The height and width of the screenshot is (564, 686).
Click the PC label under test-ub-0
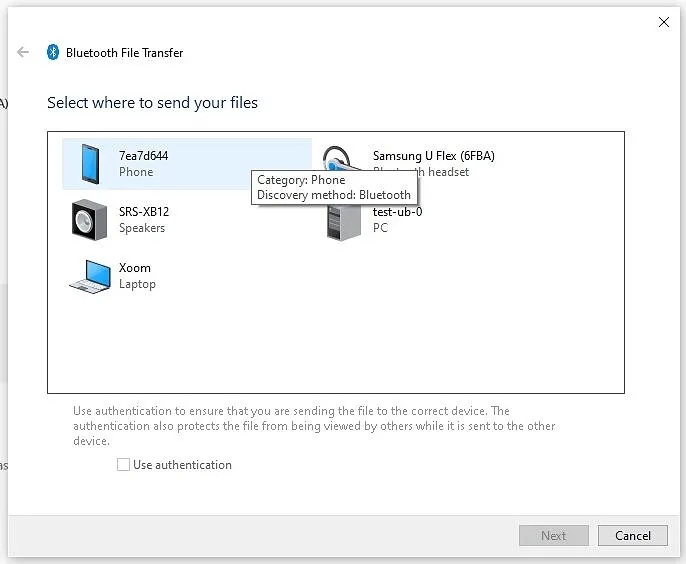pos(380,228)
